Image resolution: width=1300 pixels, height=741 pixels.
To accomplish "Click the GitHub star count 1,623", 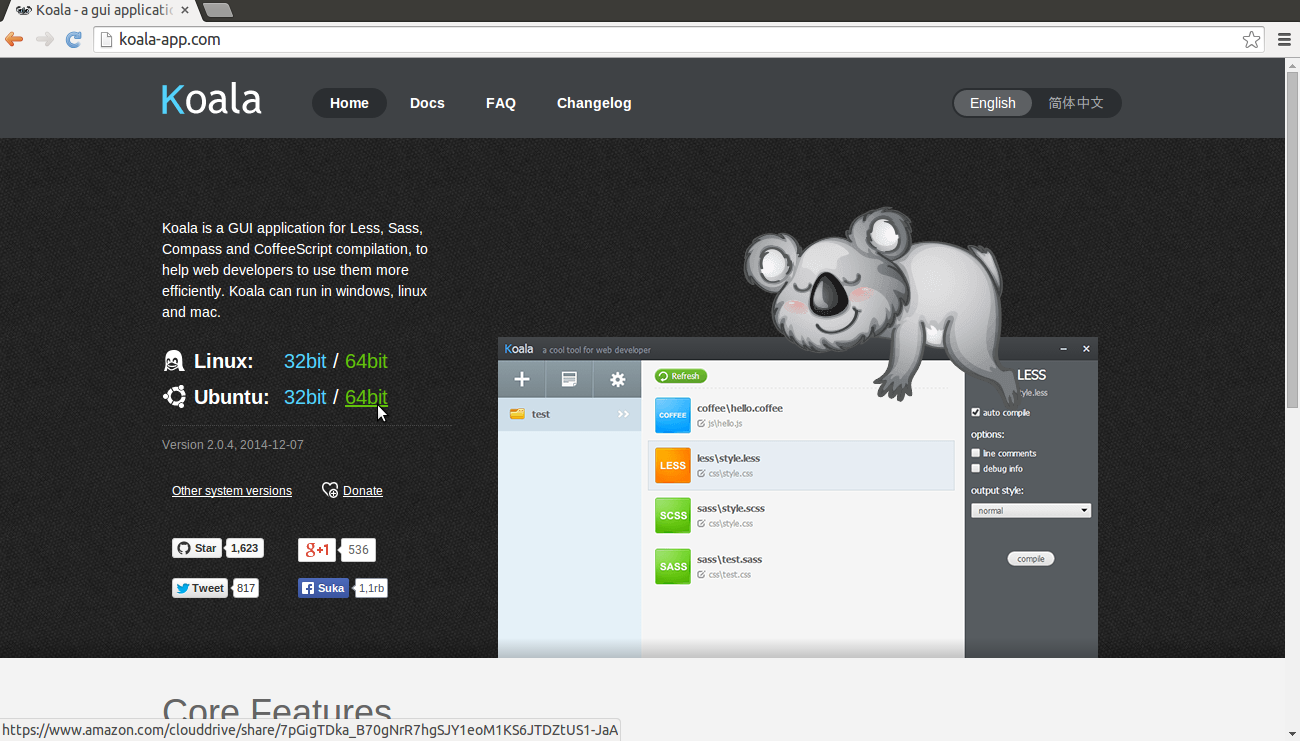I will pos(244,548).
